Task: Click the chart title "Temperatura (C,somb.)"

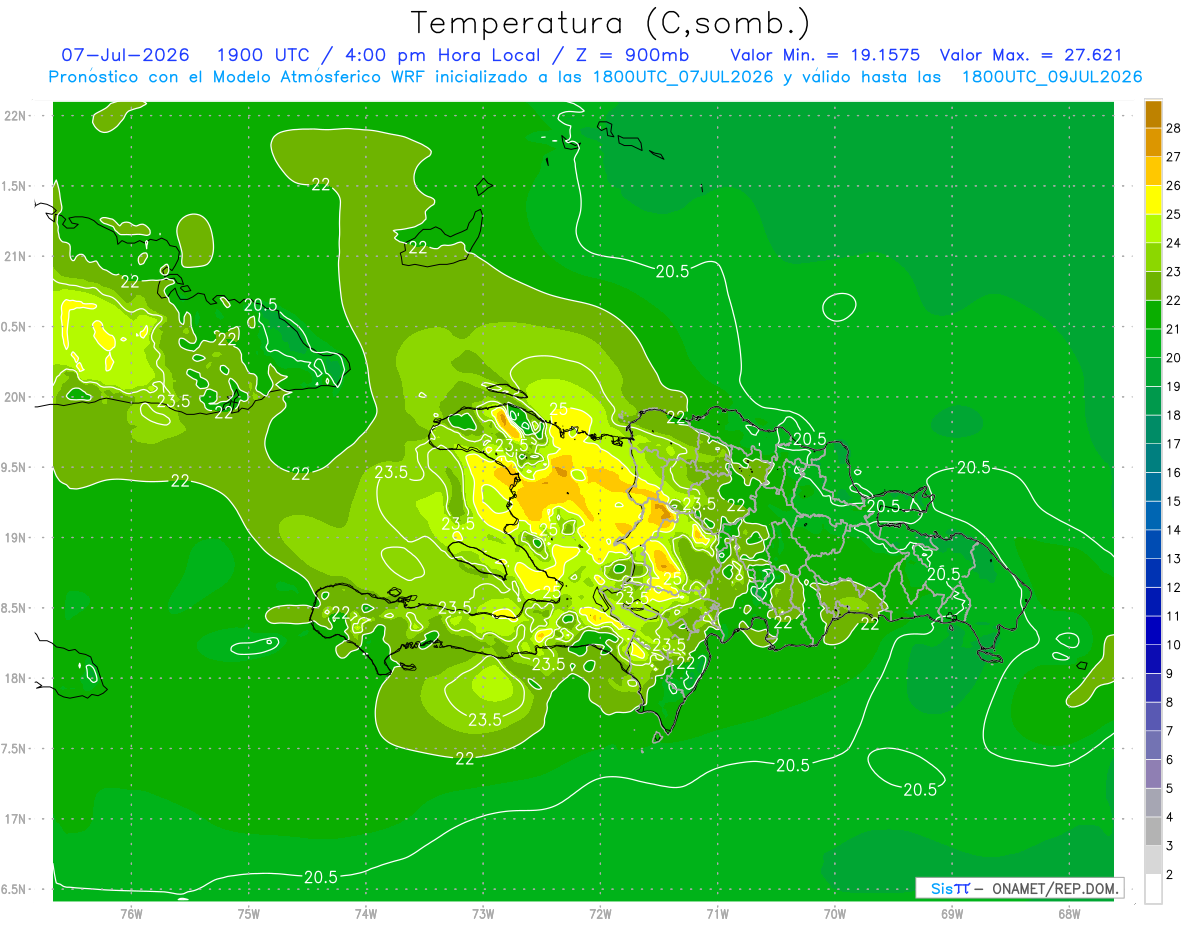Action: 611,23
